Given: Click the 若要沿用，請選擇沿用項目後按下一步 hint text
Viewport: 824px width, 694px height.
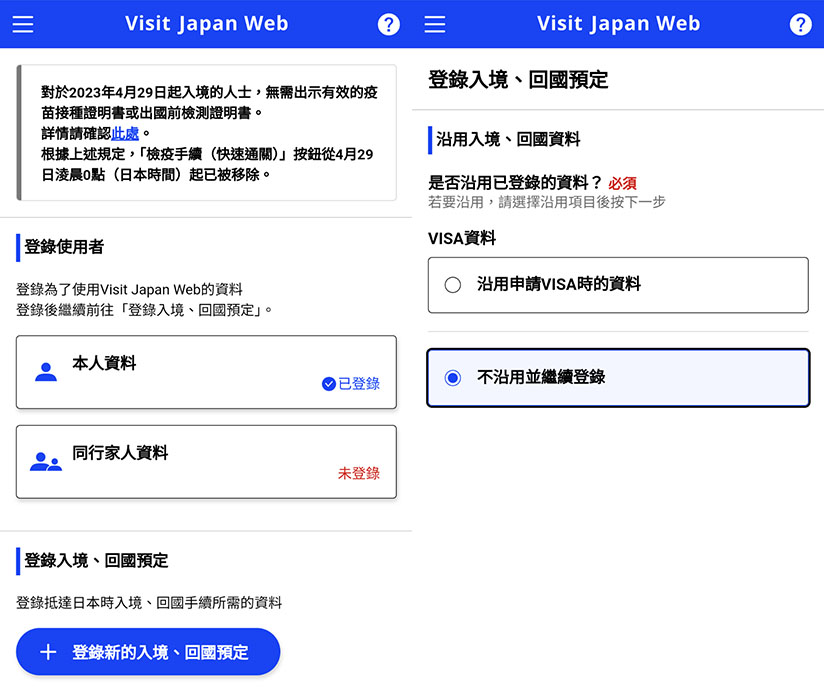Looking at the screenshot, I should 547,202.
